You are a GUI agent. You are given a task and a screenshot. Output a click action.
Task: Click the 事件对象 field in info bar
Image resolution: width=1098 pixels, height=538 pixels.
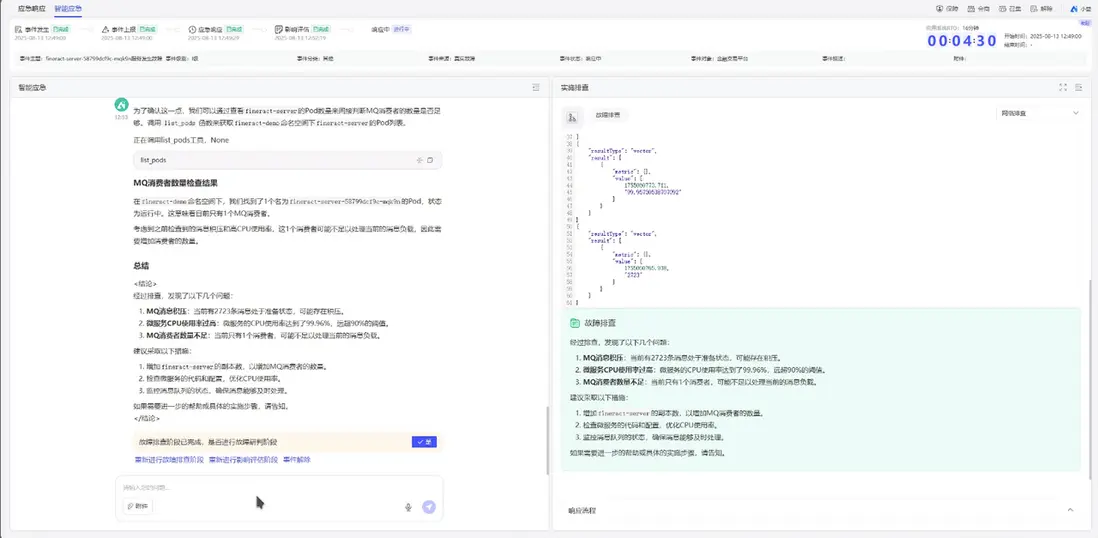coord(719,59)
